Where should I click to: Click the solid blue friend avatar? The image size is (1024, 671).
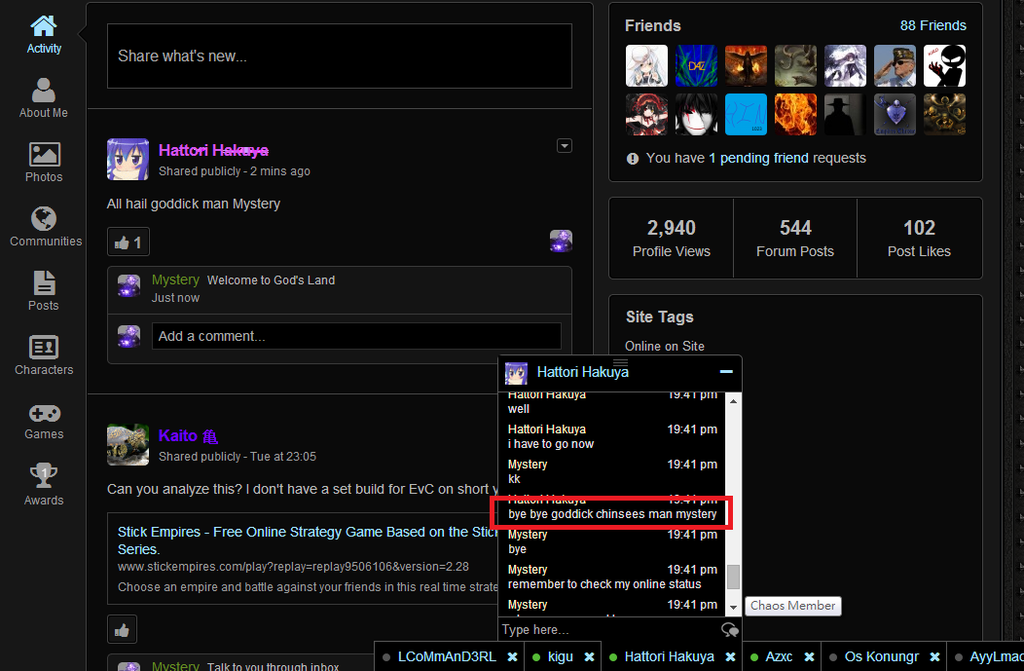[746, 114]
